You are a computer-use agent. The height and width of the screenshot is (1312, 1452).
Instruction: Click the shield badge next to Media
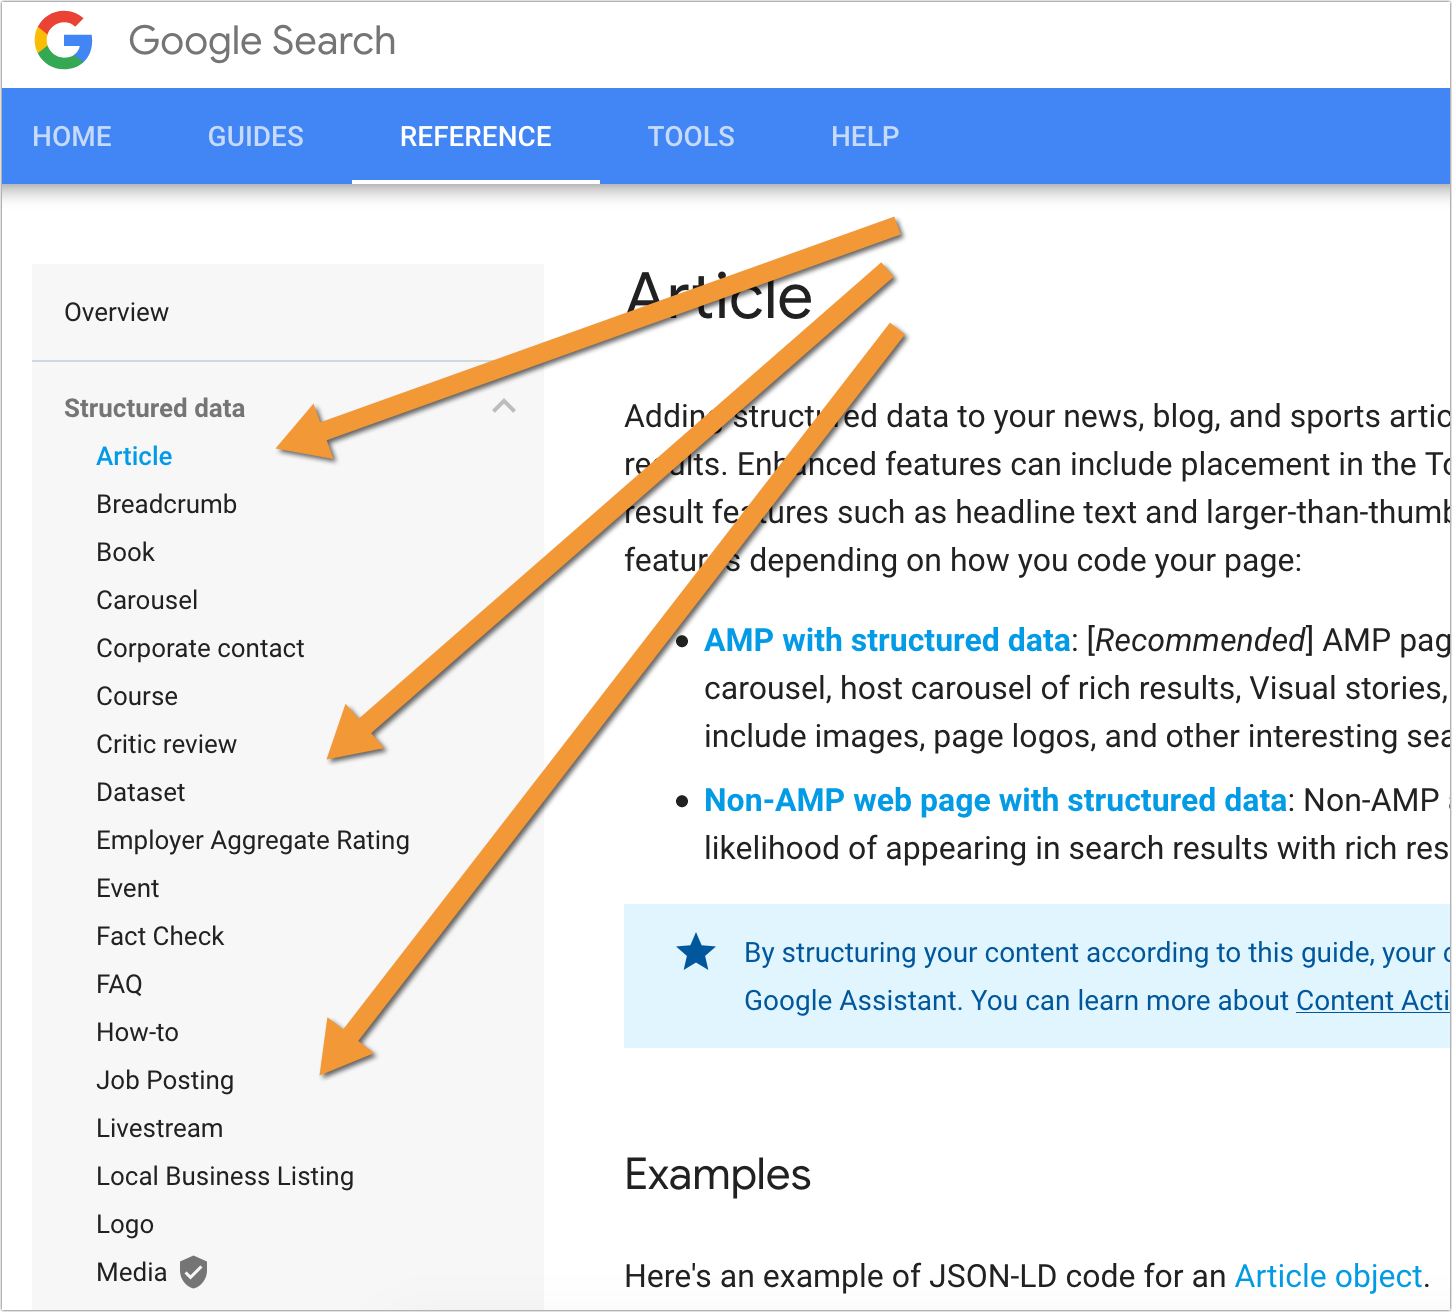194,1272
